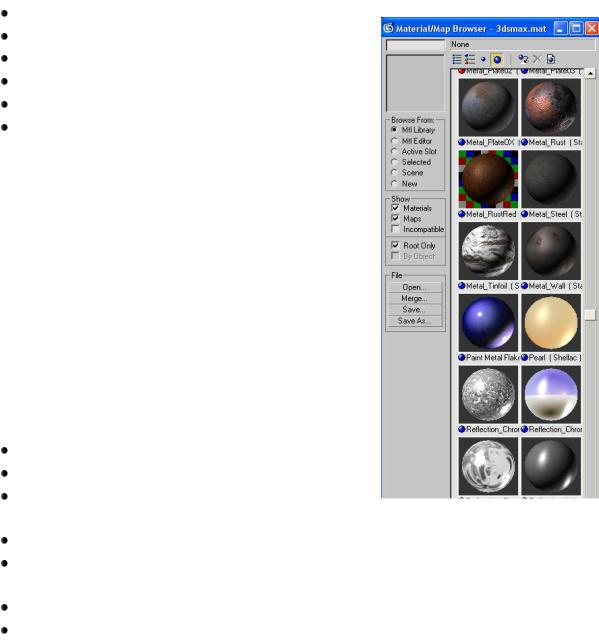Pick the Metal_Steel dark sphere thumbnail
Viewport: 599px width, 640px height.
[x=551, y=179]
